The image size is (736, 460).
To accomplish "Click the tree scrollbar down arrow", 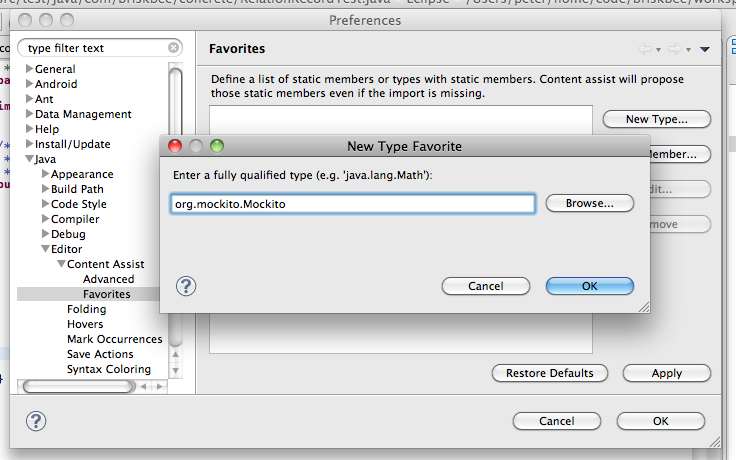I will [x=175, y=370].
